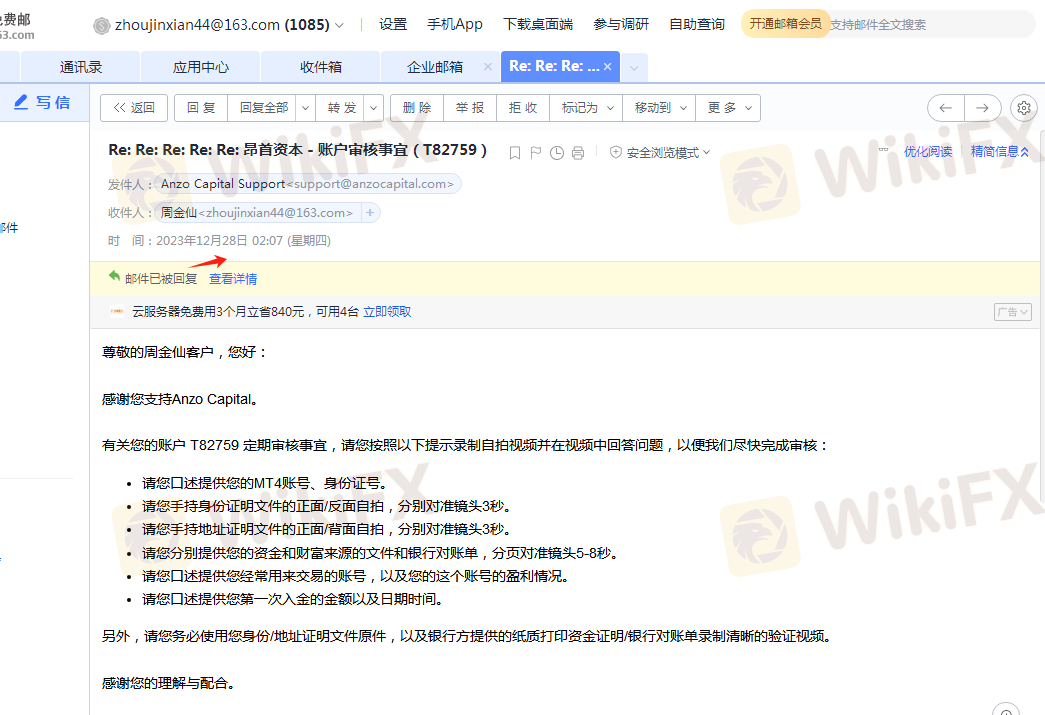Print the email with the printer icon
Image resolution: width=1045 pixels, height=715 pixels.
pyautogui.click(x=578, y=153)
